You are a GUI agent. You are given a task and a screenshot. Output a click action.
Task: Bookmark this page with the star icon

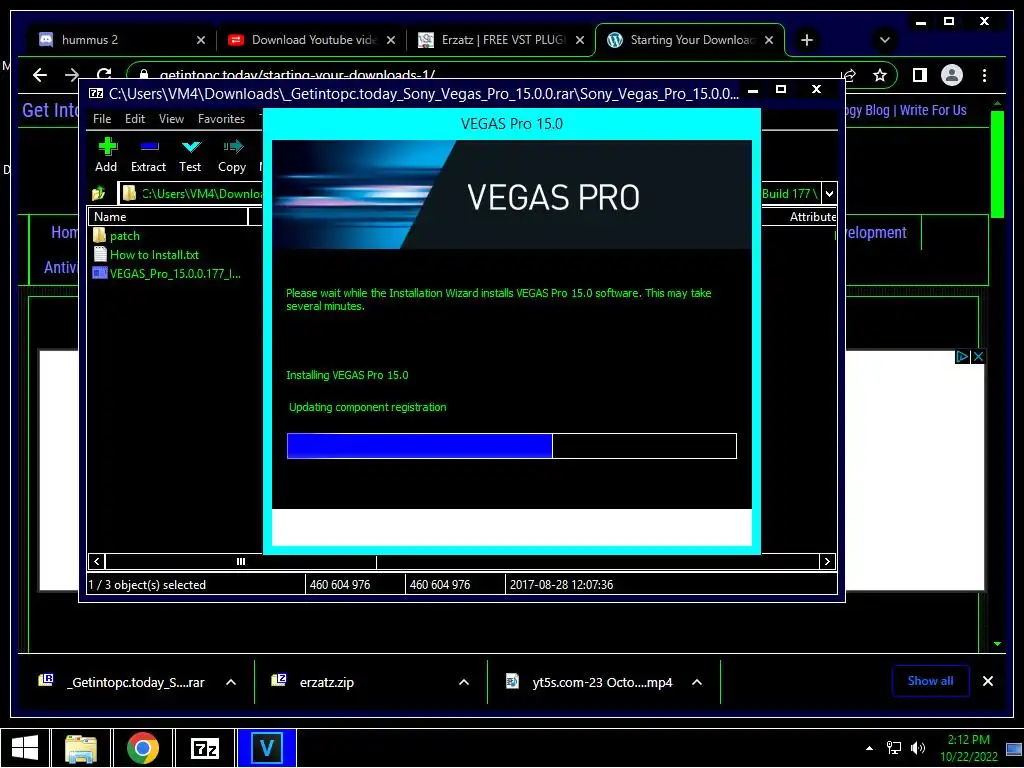click(880, 75)
